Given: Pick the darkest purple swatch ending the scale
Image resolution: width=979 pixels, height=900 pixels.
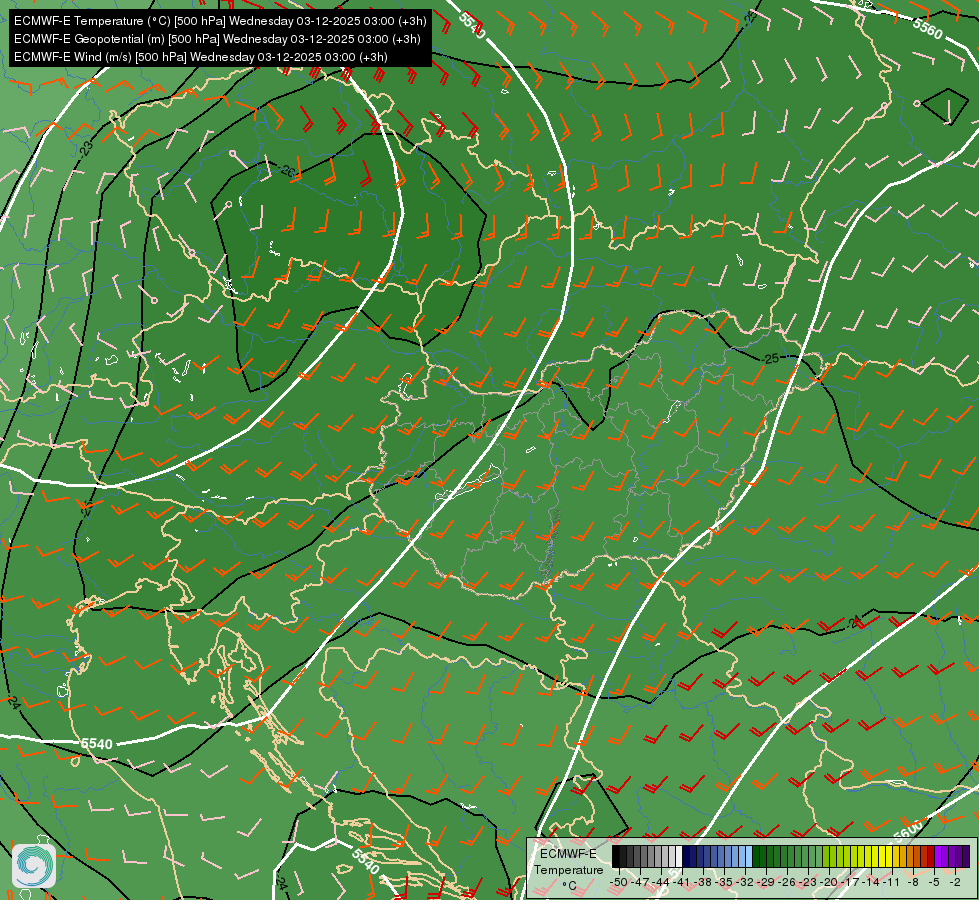Looking at the screenshot, I should [966, 856].
